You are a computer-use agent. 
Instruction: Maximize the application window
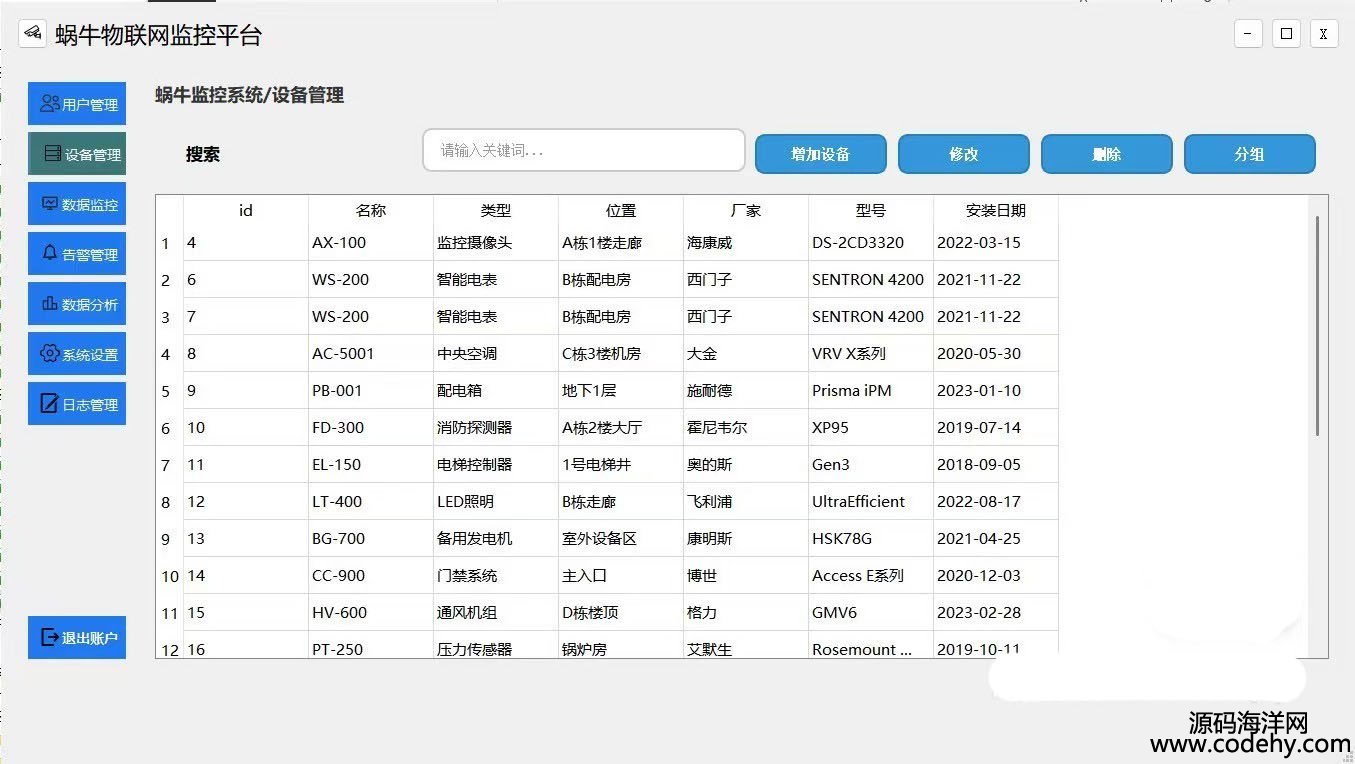1286,34
